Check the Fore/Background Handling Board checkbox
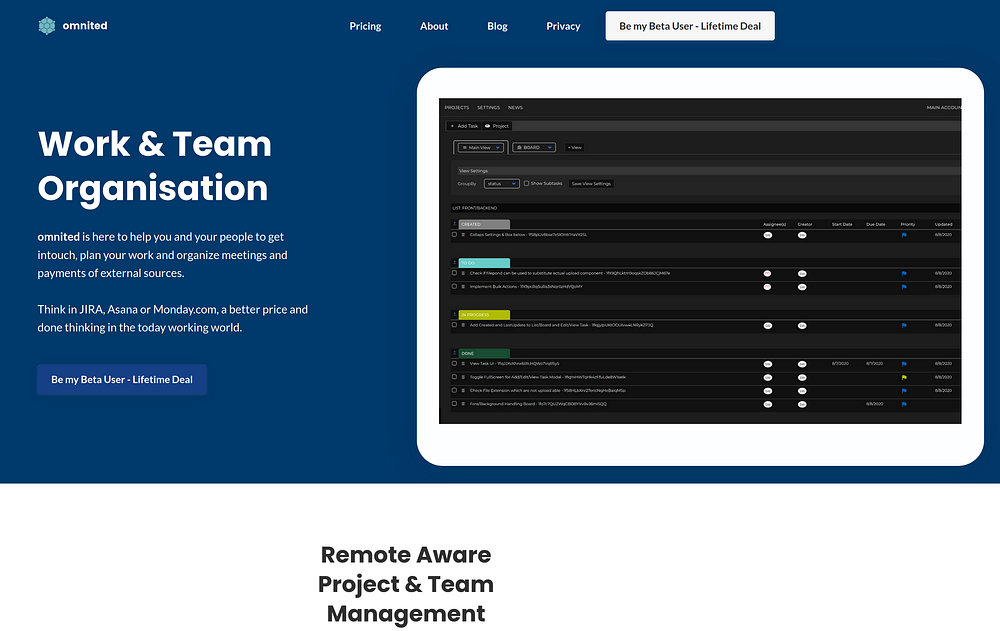This screenshot has width=1000, height=631. [455, 404]
